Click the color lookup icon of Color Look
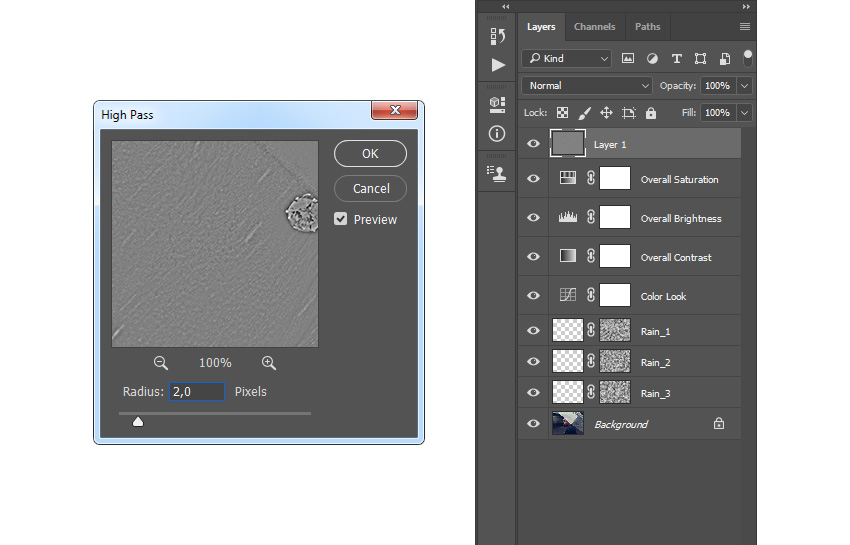The image size is (850, 545). click(x=568, y=295)
